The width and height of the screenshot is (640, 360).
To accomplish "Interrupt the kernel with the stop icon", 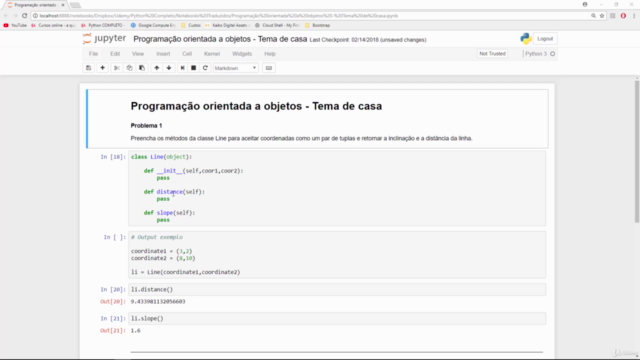I will [193, 68].
